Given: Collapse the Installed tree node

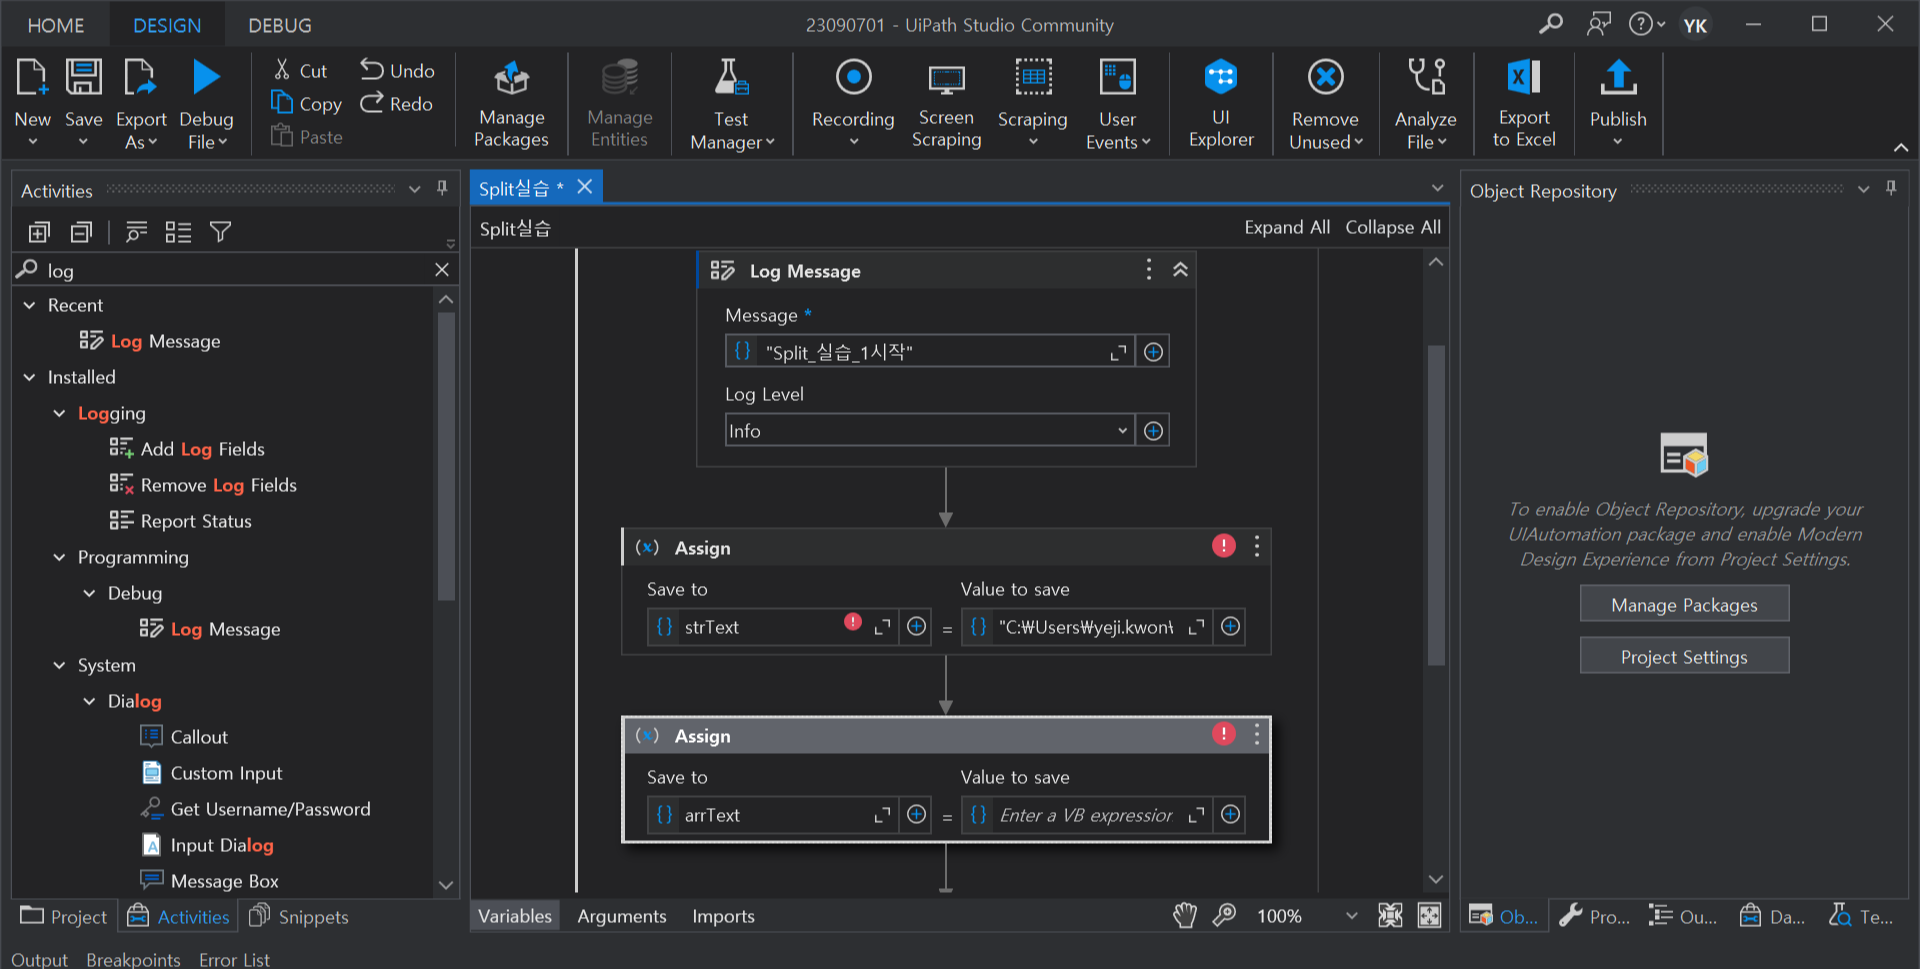Looking at the screenshot, I should click(29, 377).
